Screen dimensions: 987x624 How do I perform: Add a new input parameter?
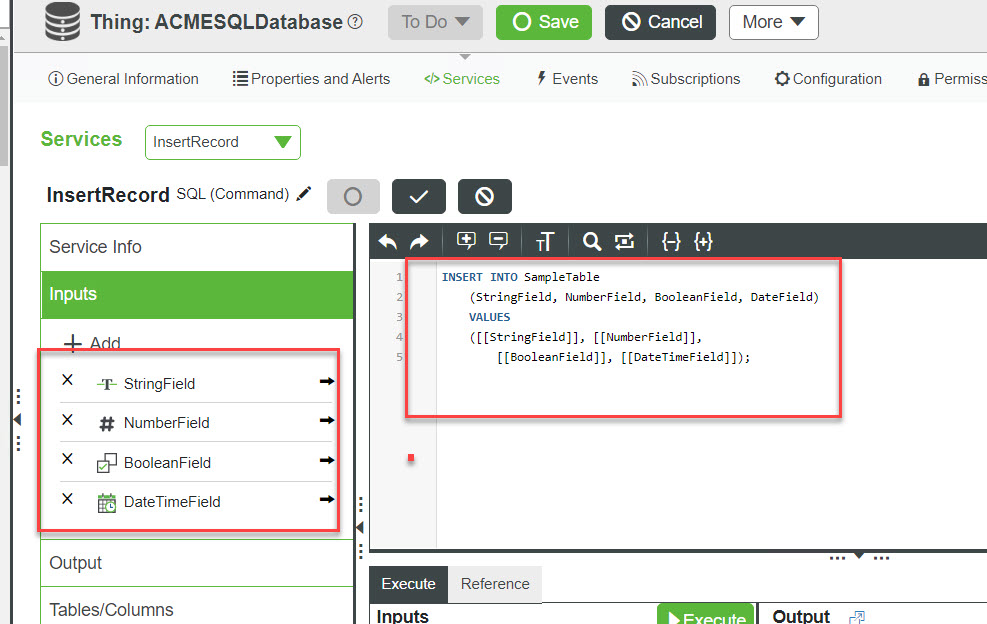(x=93, y=343)
